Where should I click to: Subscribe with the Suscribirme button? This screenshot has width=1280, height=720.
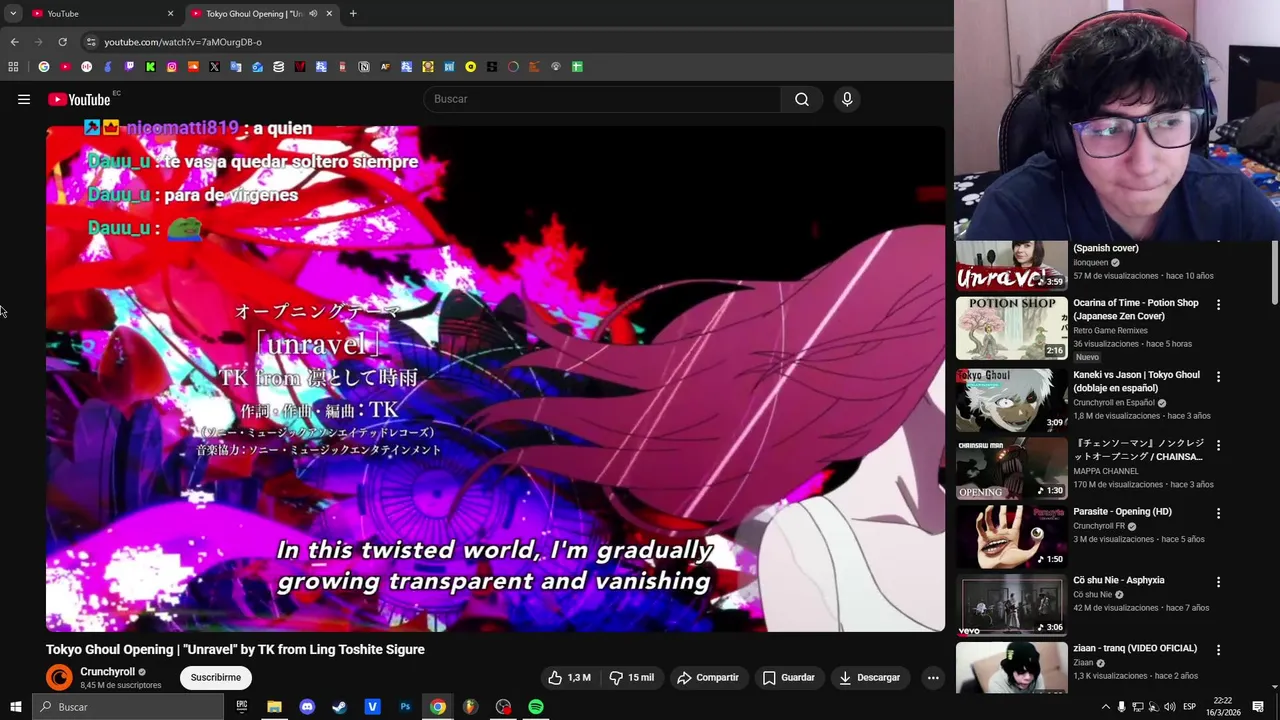[x=216, y=677]
